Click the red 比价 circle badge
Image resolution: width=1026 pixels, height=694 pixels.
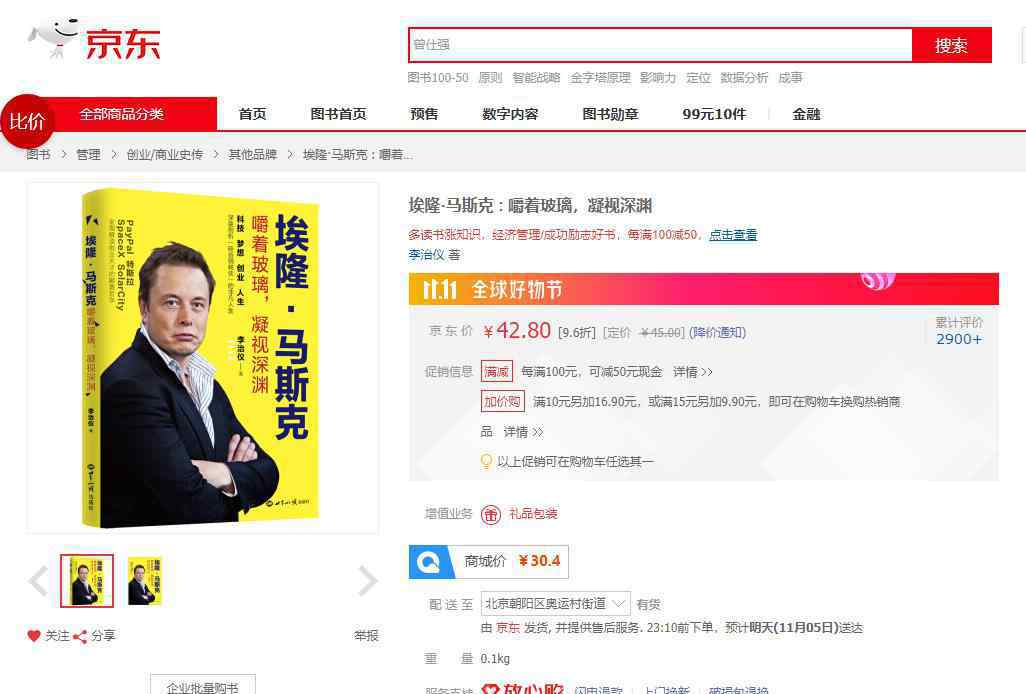[27, 121]
